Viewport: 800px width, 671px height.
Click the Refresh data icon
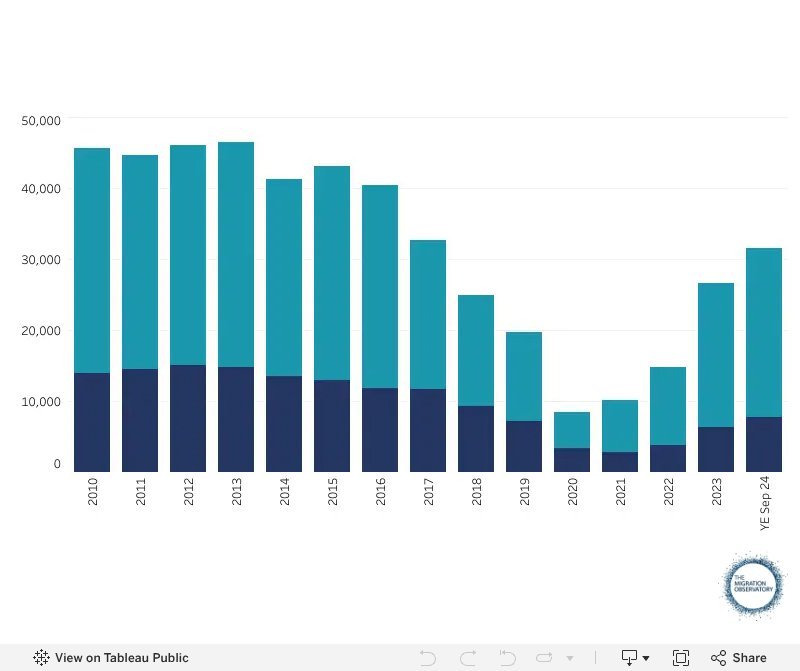point(544,658)
